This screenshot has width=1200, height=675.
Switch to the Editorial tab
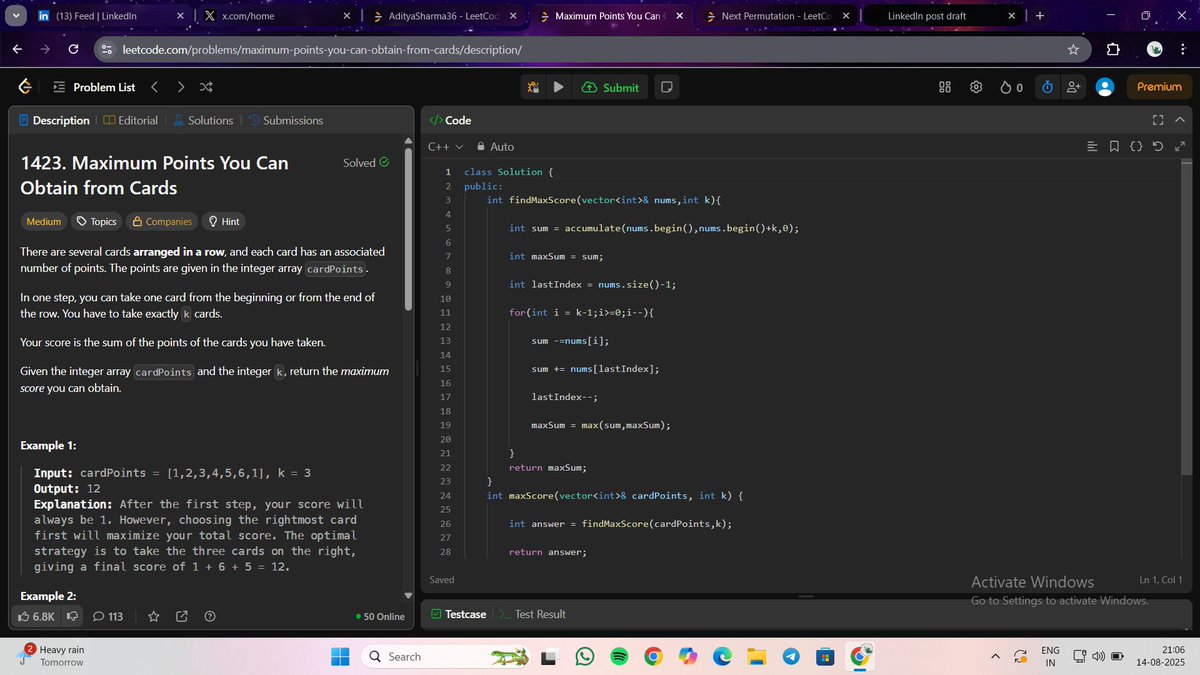click(x=130, y=120)
